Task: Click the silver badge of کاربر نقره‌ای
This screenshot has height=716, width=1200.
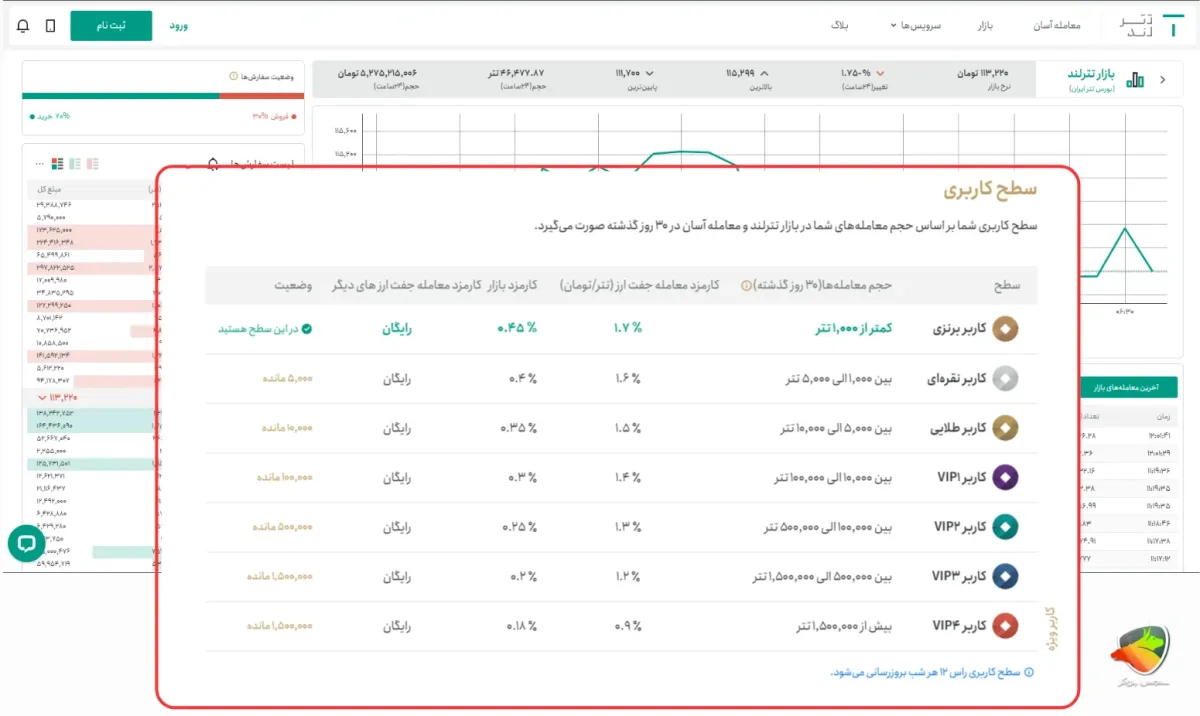Action: coord(1005,378)
